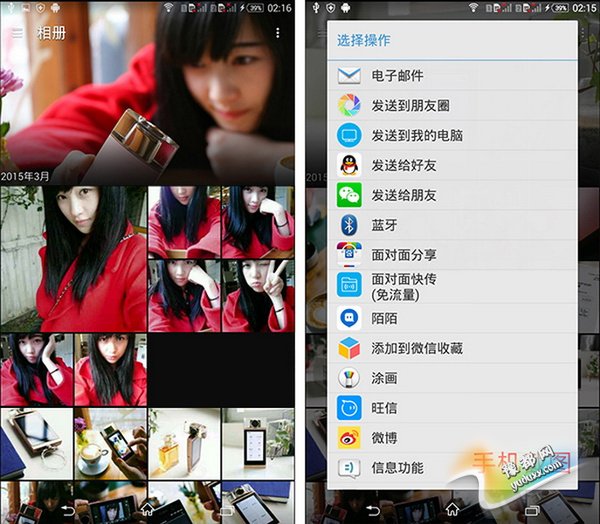The image size is (600, 524).
Task: Tap the 旺信 app icon
Action: click(349, 408)
